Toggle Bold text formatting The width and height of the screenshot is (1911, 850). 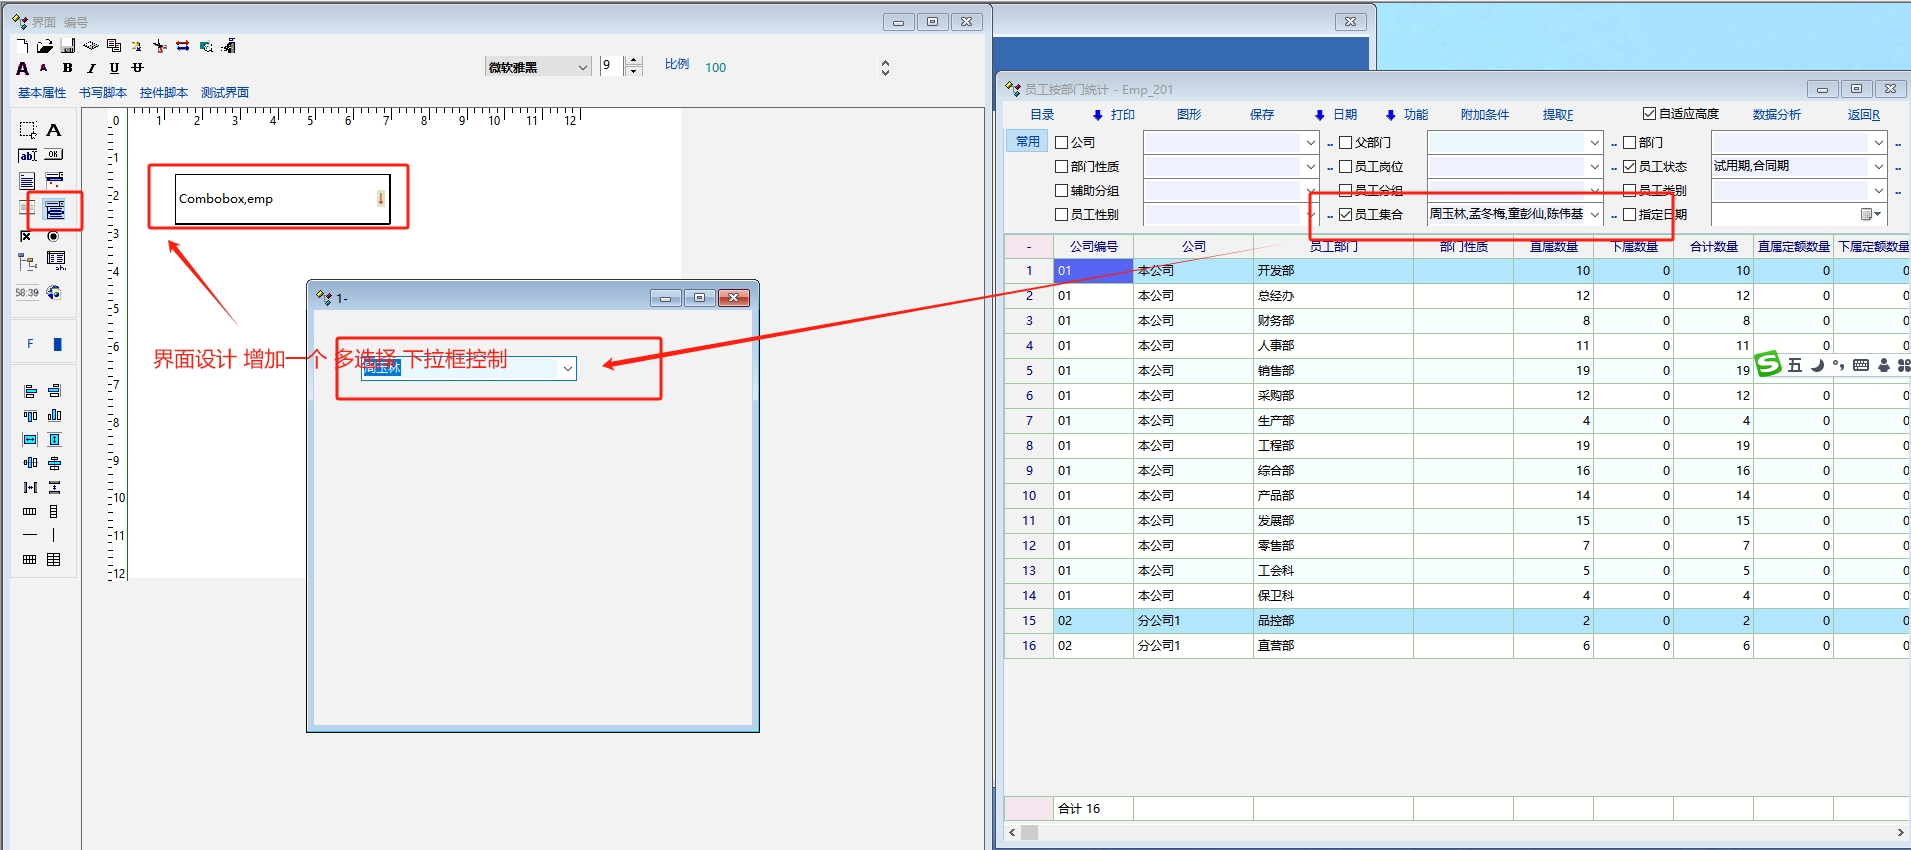pos(67,68)
